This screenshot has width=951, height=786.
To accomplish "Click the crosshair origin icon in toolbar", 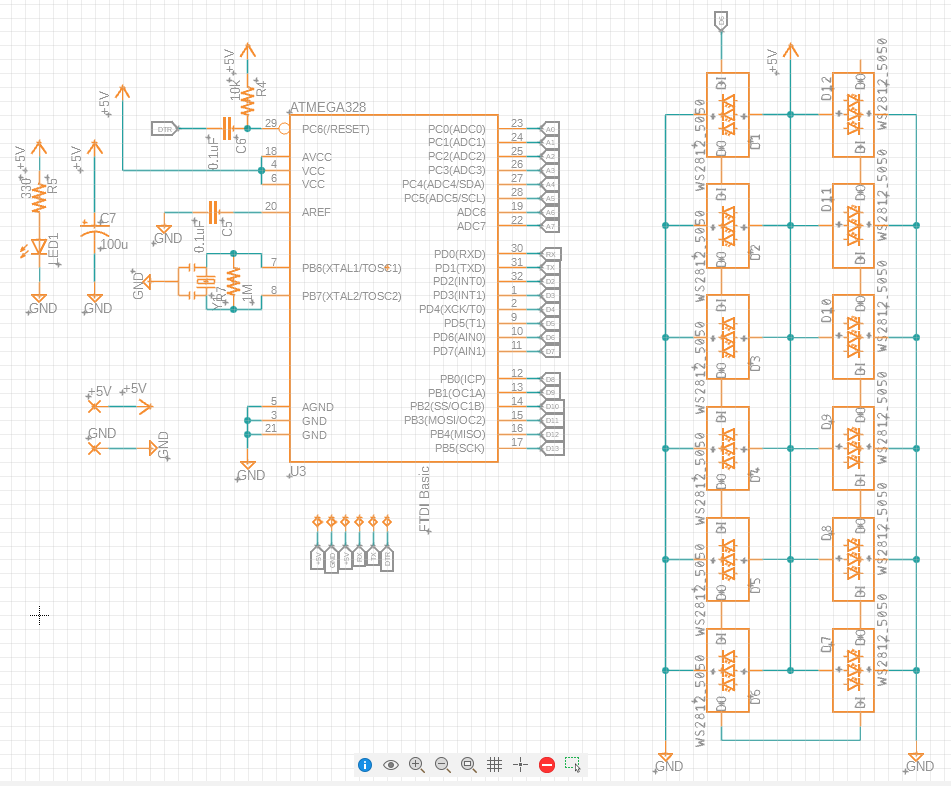I will point(520,765).
